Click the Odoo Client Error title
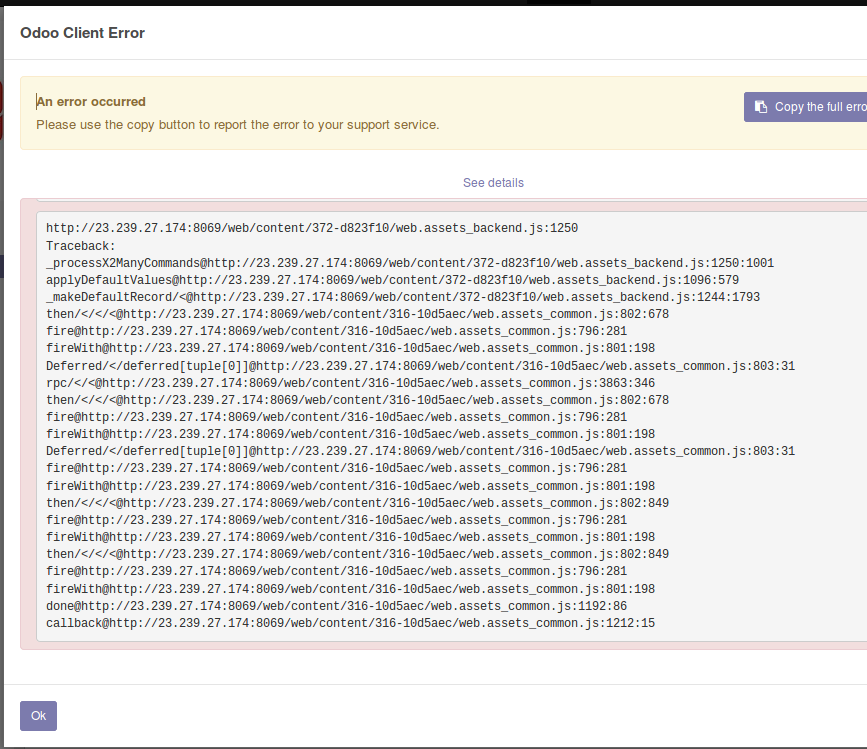Image resolution: width=867 pixels, height=749 pixels. [x=82, y=33]
